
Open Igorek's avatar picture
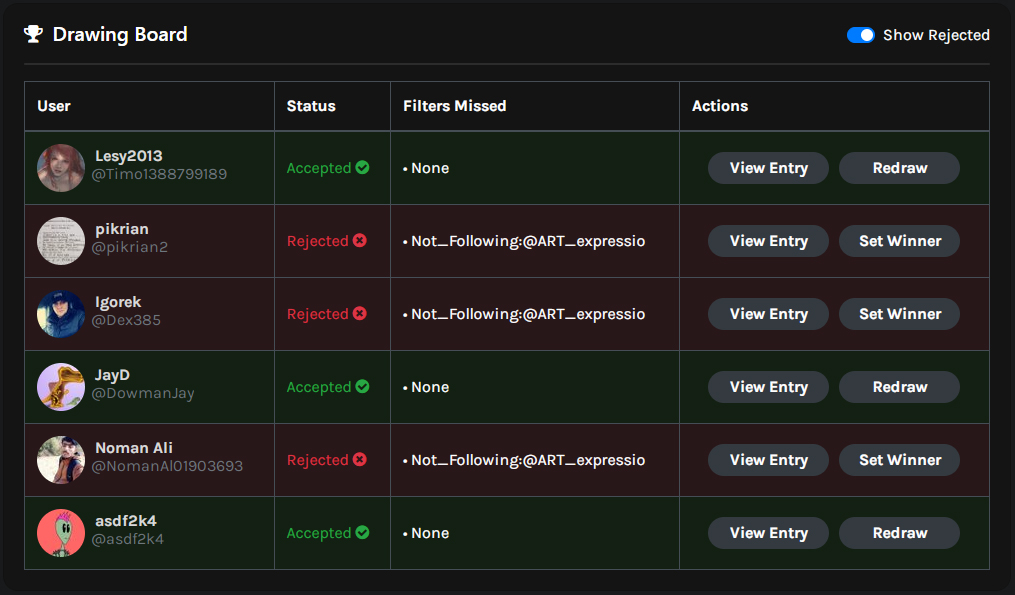click(x=61, y=314)
